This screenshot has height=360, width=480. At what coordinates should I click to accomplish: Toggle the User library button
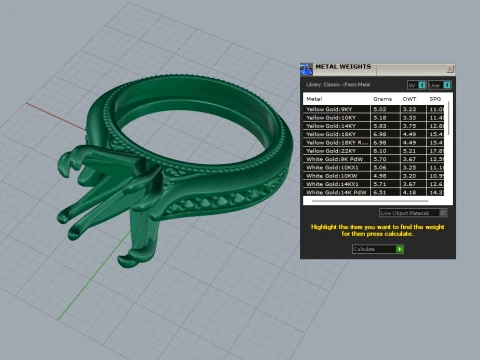[440, 85]
